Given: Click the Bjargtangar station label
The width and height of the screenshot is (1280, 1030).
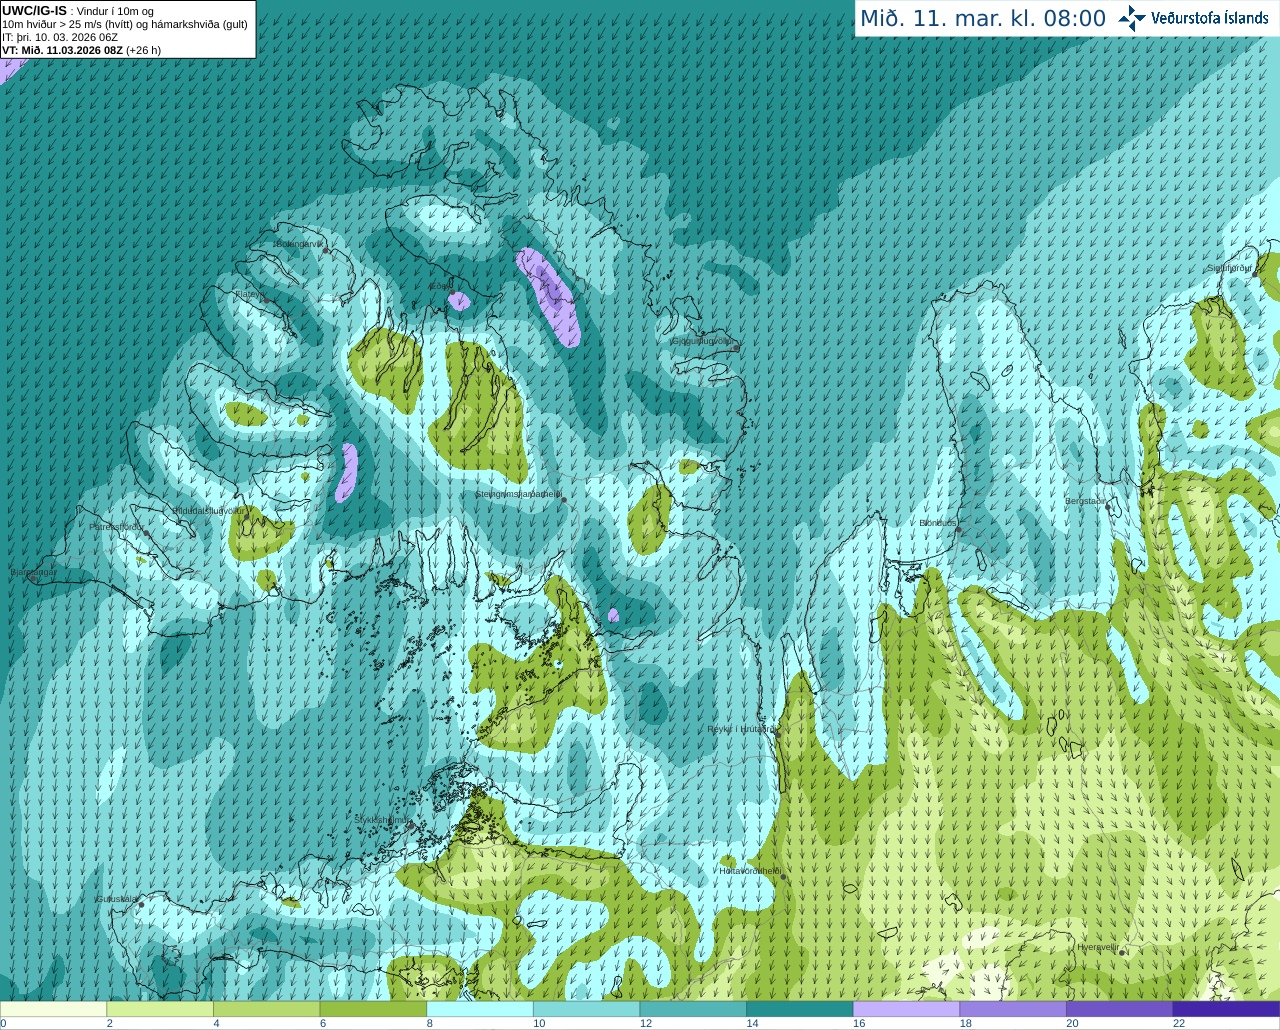Looking at the screenshot, I should (33, 572).
